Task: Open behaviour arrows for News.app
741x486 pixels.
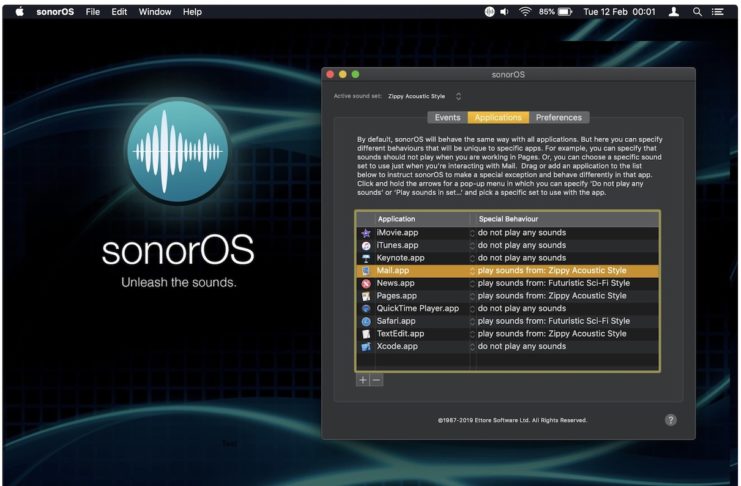Action: (472, 284)
